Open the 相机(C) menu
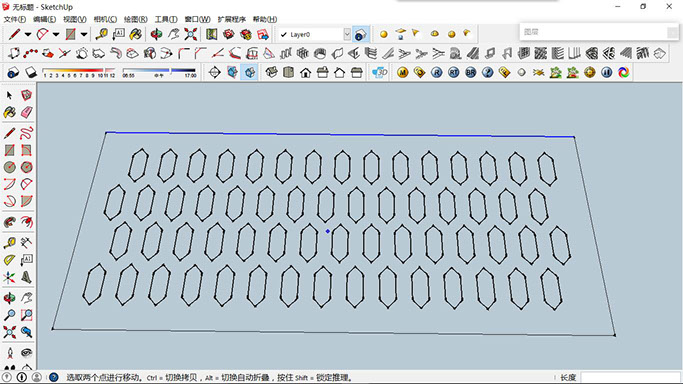Viewport: 683px width, 384px height. 105,19
